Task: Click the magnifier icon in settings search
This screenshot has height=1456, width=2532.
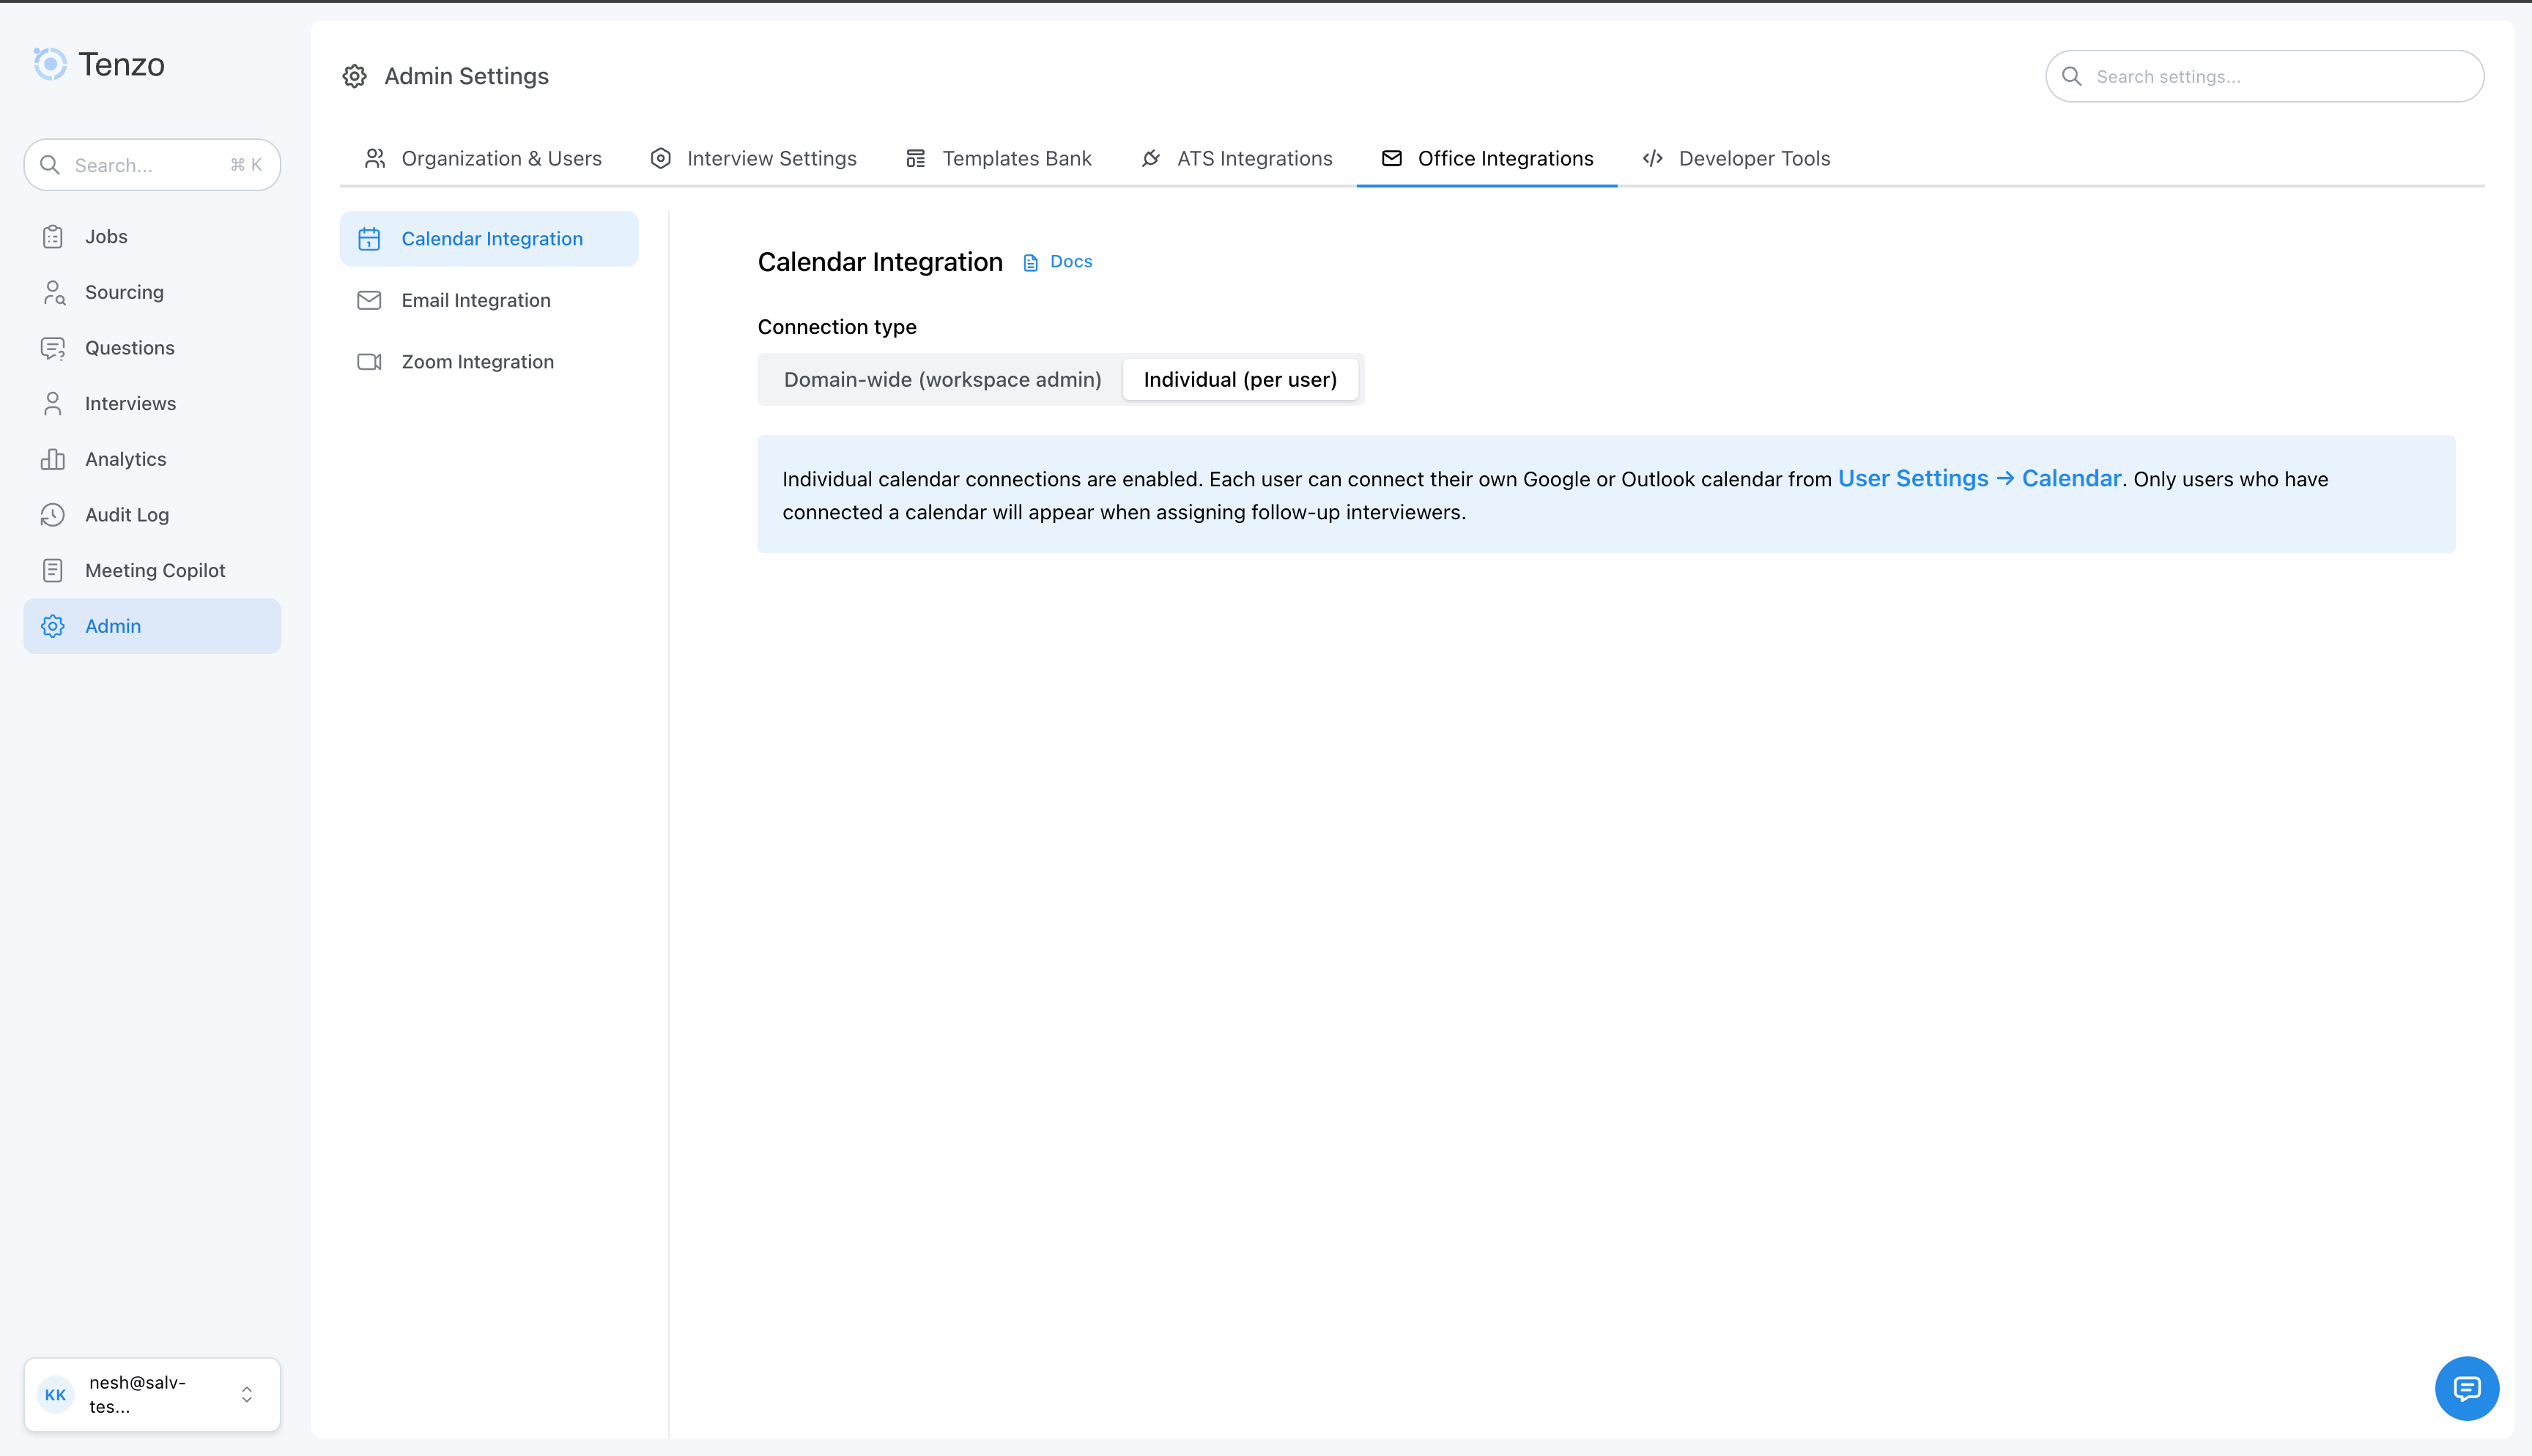Action: [x=2072, y=76]
